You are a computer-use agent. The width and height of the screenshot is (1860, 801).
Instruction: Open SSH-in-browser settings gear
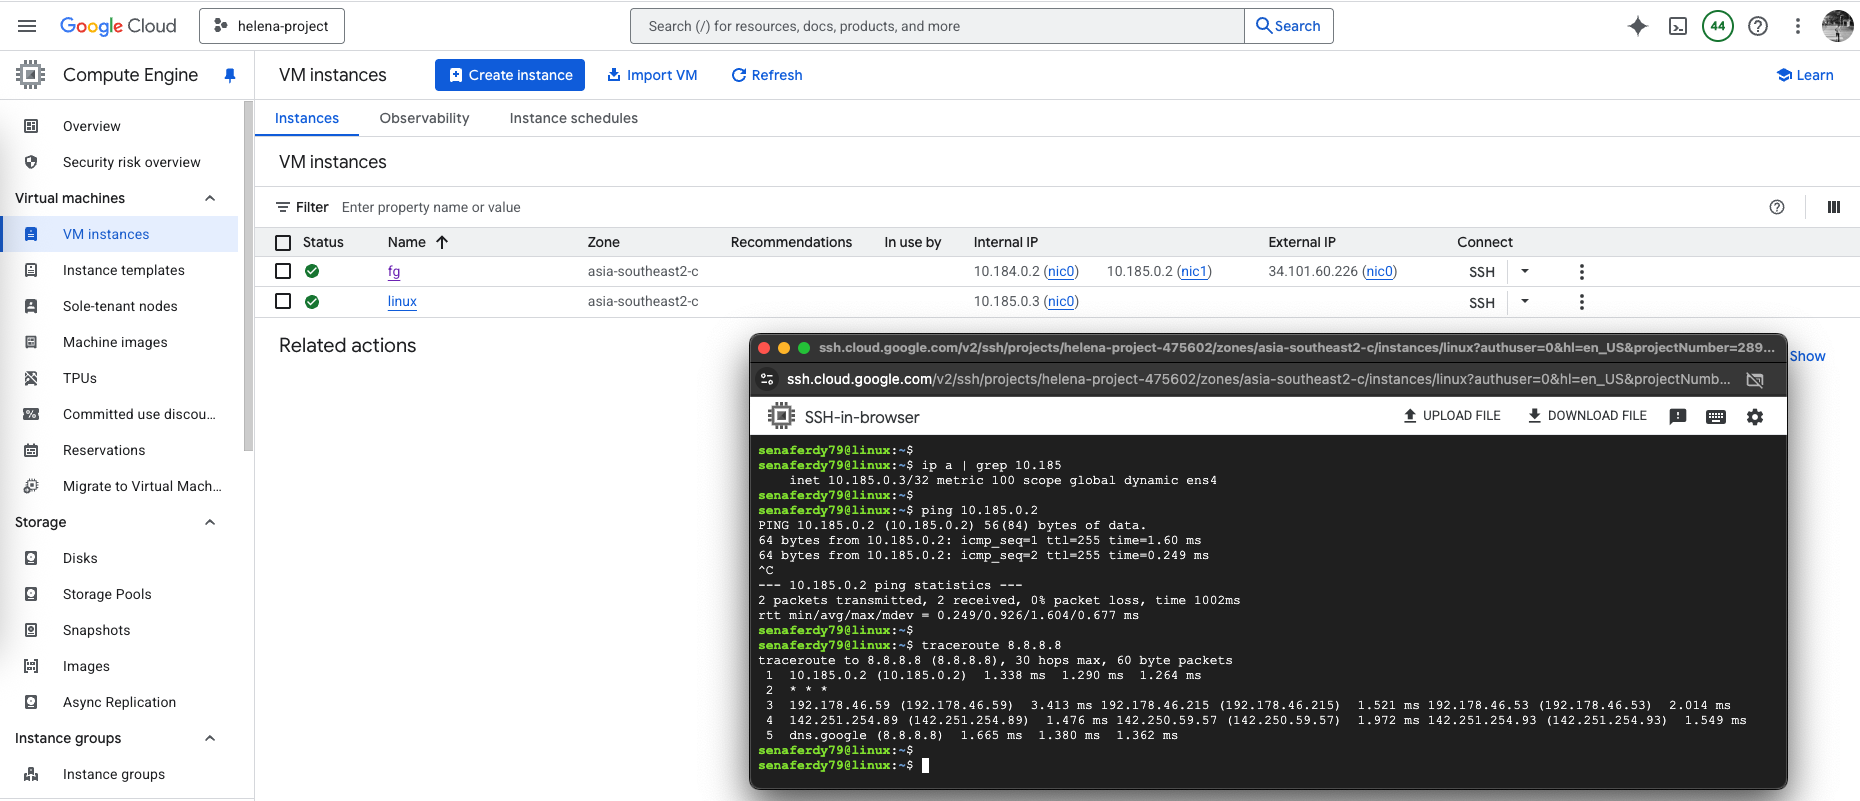[x=1755, y=417]
